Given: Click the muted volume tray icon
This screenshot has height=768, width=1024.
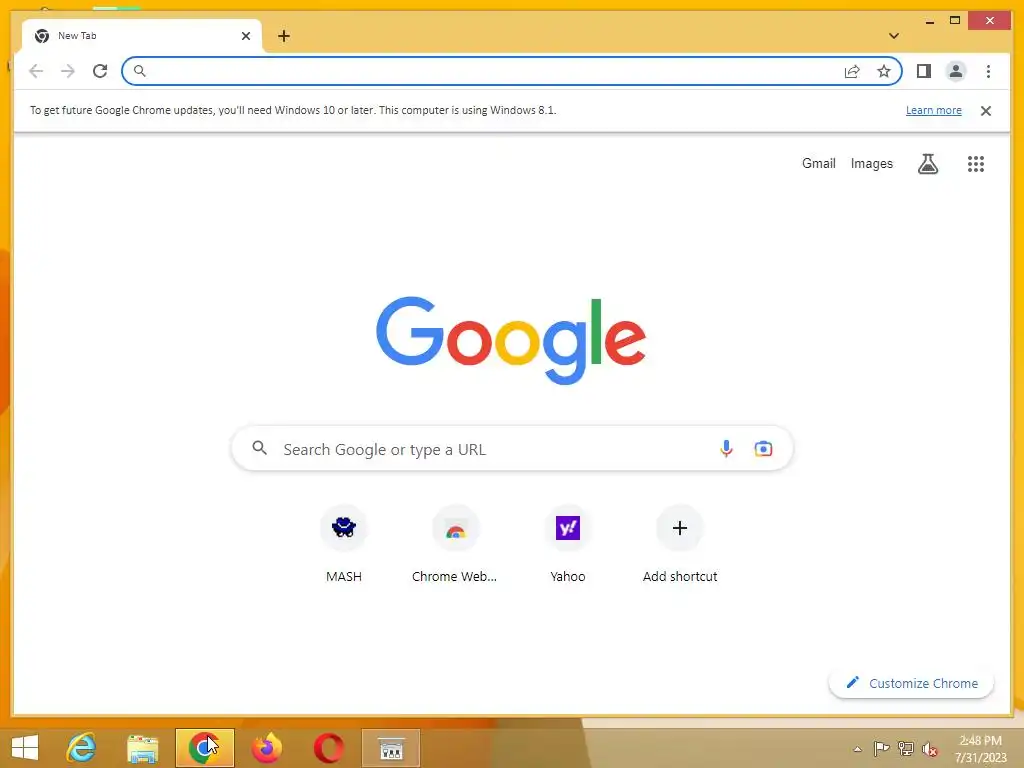Looking at the screenshot, I should pyautogui.click(x=929, y=749).
